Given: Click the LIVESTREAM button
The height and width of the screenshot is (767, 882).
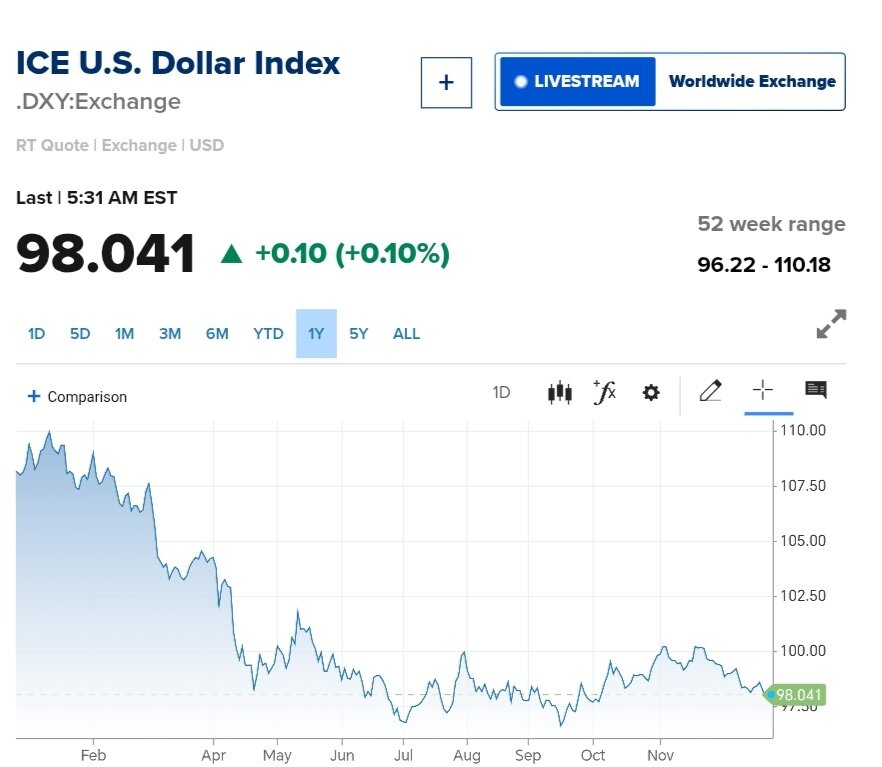Looking at the screenshot, I should (576, 82).
